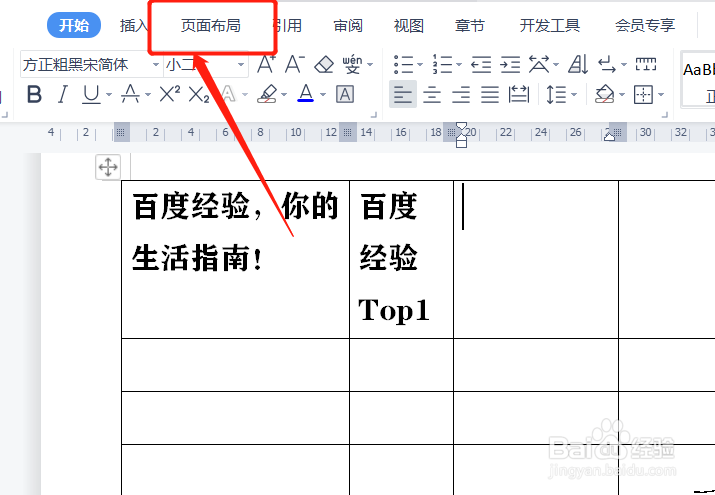The height and width of the screenshot is (495, 715).
Task: Click the sort A-Z icon
Action: 578,64
